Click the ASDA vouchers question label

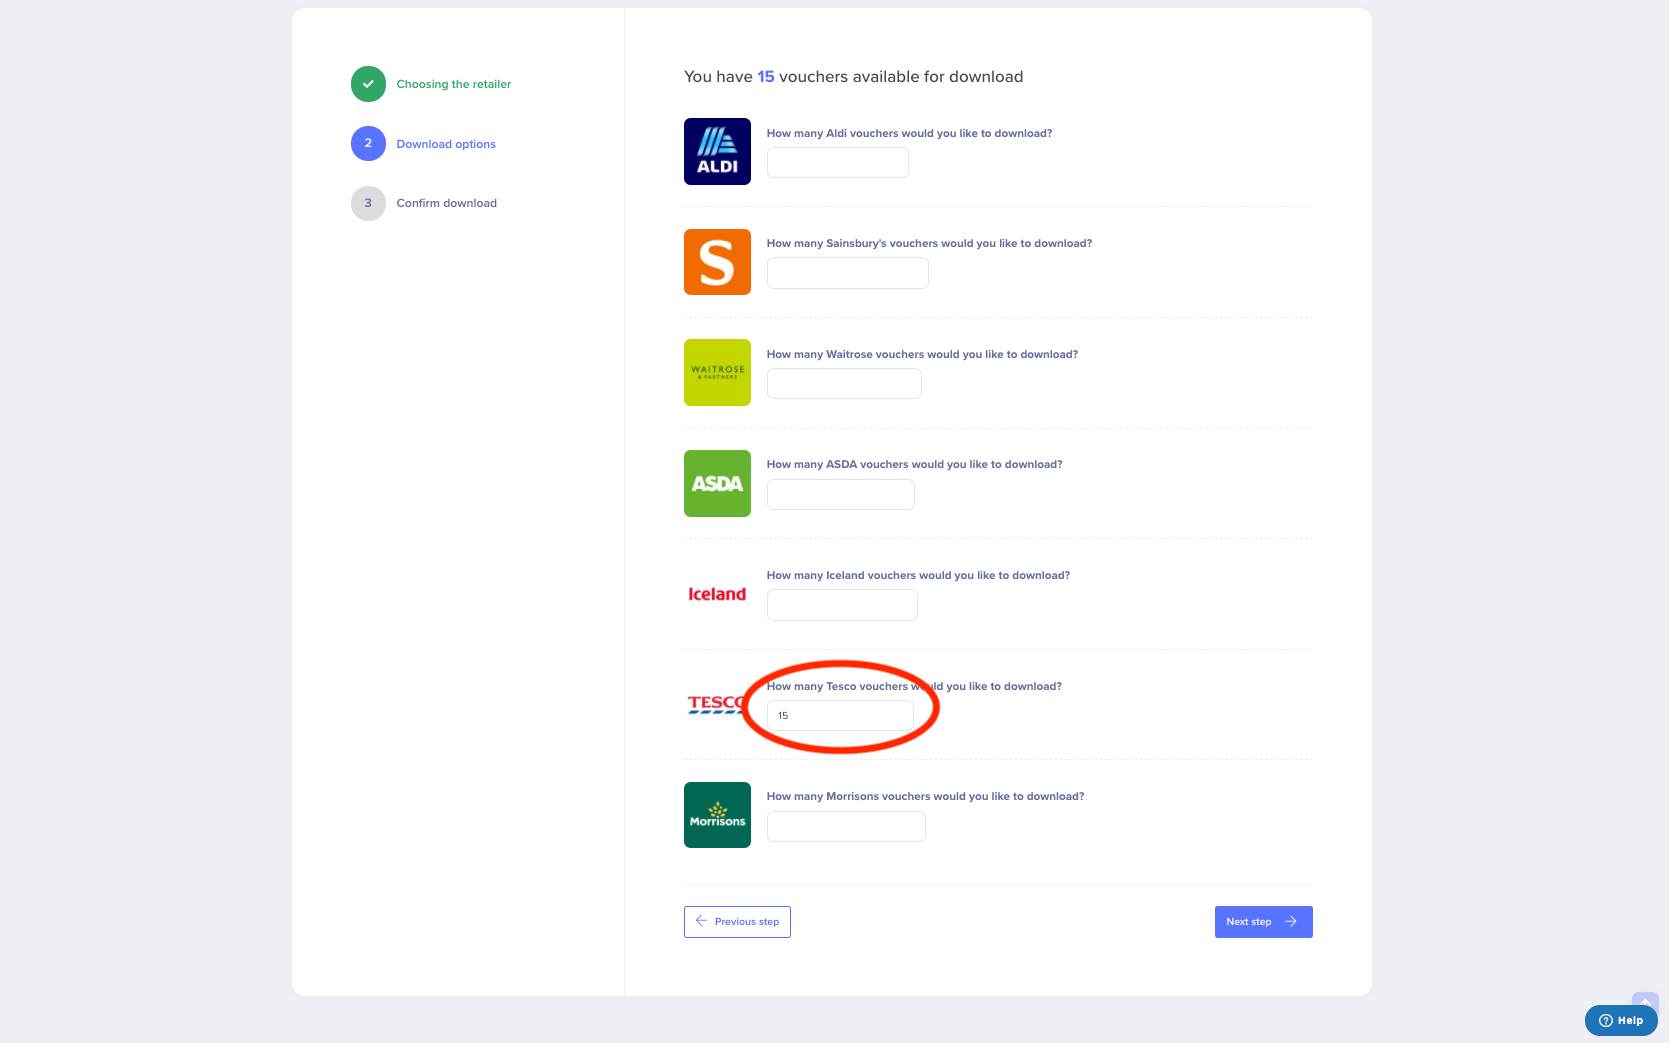click(x=914, y=464)
